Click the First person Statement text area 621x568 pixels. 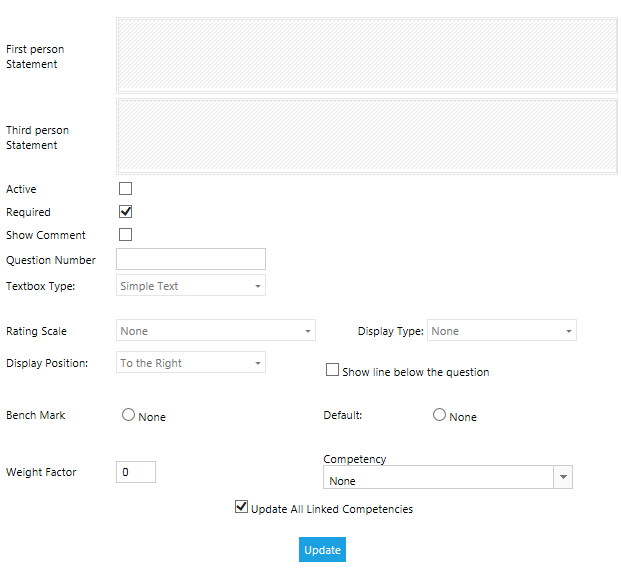coord(366,56)
